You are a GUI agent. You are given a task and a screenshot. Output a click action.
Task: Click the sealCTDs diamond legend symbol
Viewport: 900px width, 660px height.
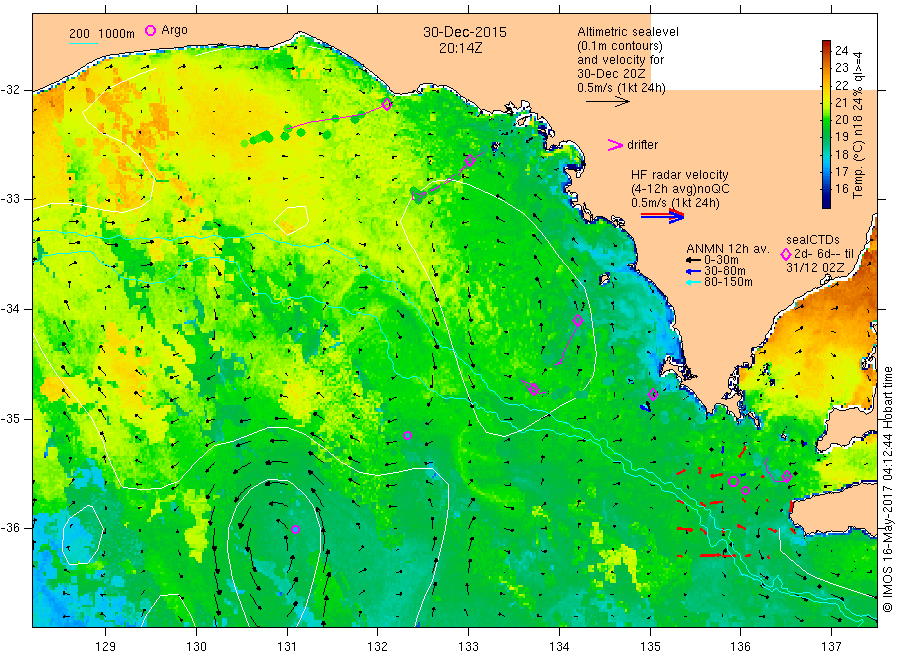(x=786, y=254)
